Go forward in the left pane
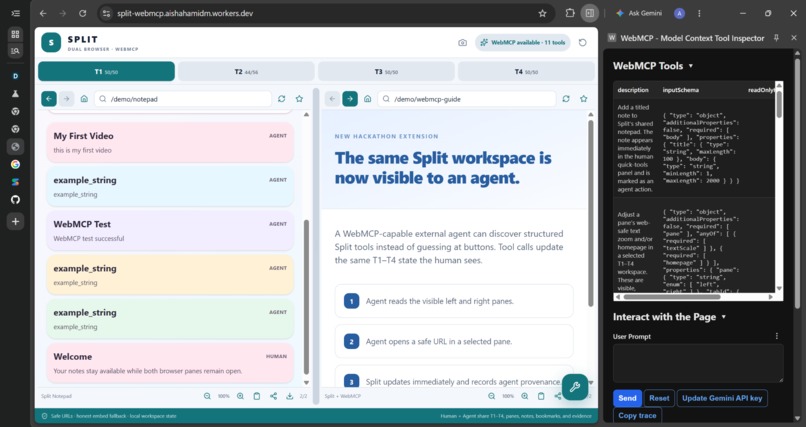This screenshot has height=427, width=806. click(x=66, y=99)
